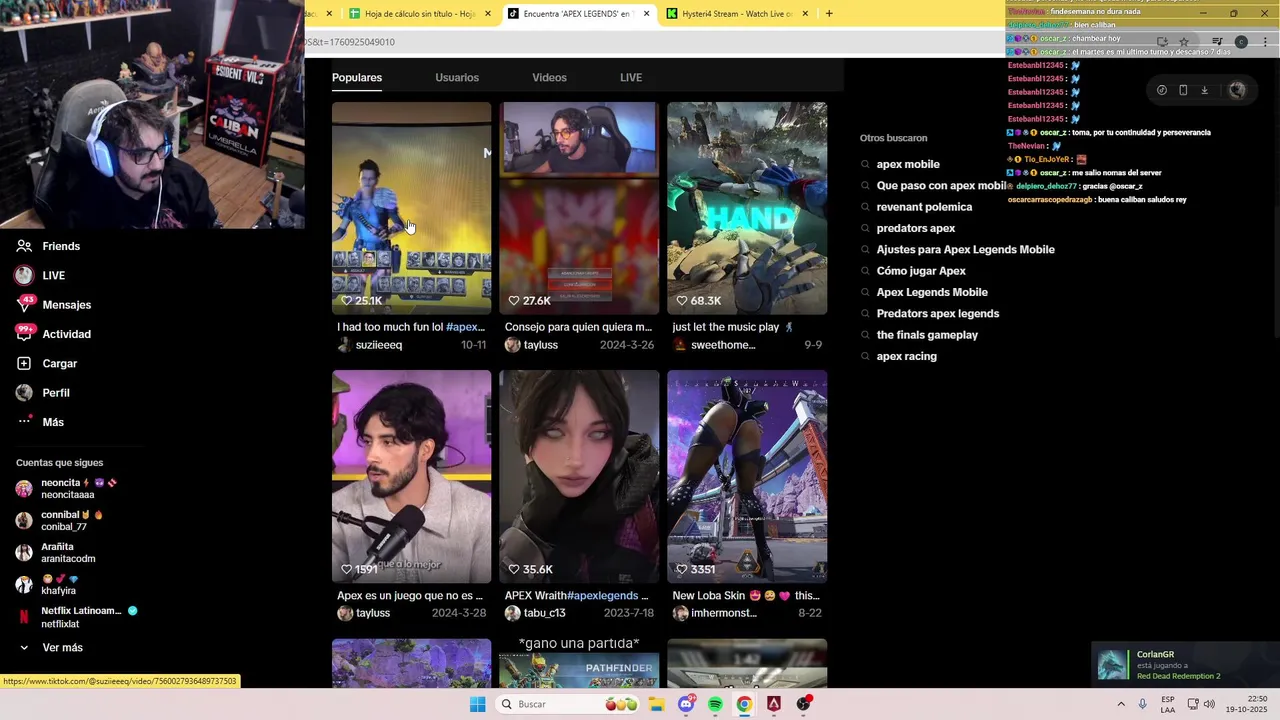Switch to the Populares tab
Image resolution: width=1280 pixels, height=720 pixels.
(357, 77)
